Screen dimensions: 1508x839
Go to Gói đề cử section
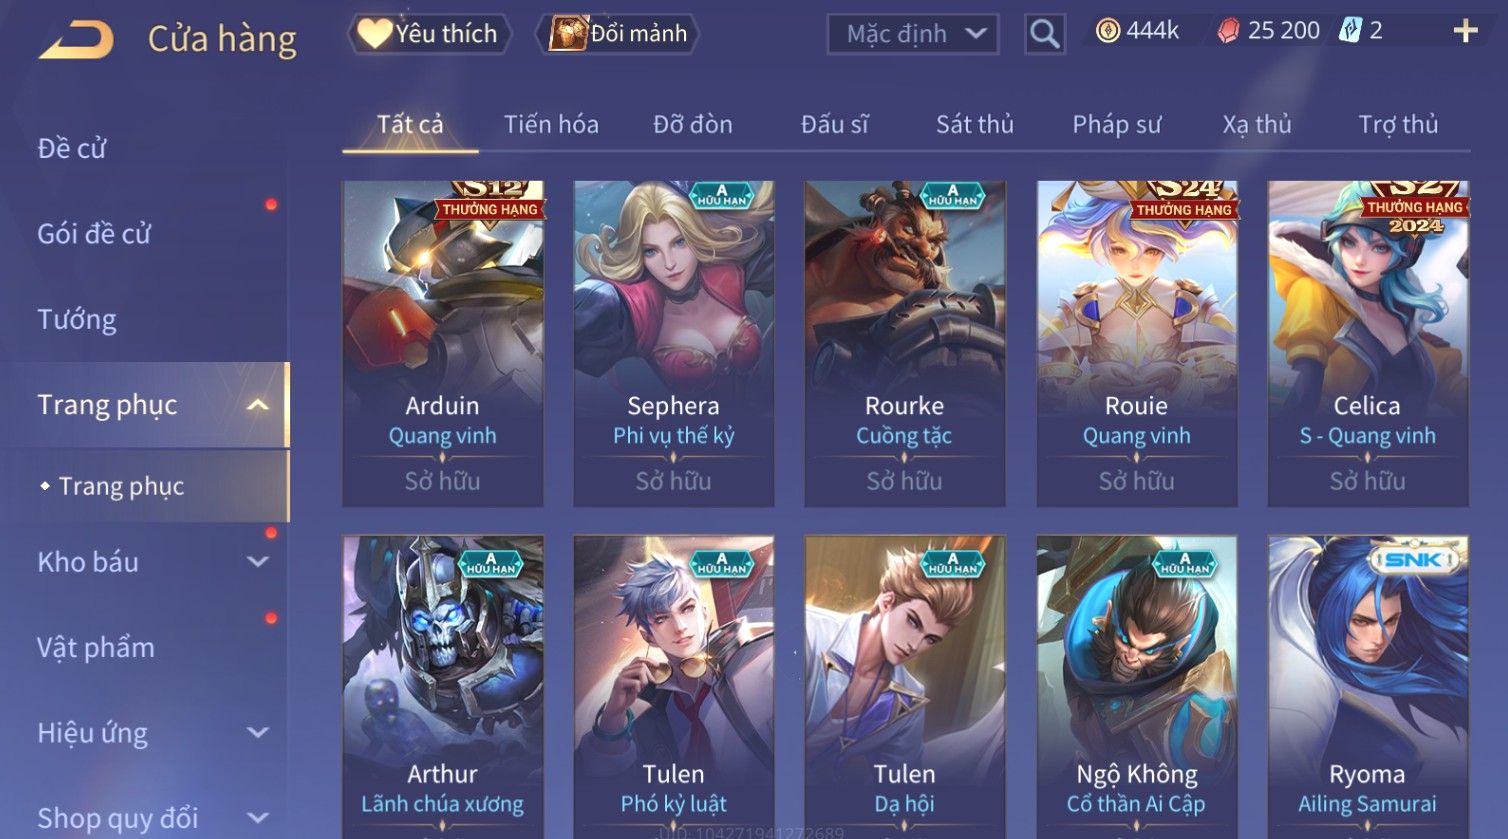(94, 234)
